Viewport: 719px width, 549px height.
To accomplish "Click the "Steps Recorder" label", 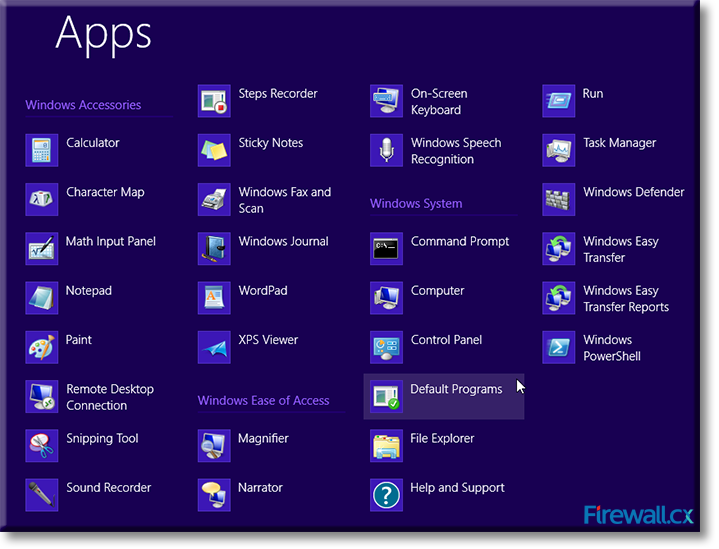I will pos(278,94).
